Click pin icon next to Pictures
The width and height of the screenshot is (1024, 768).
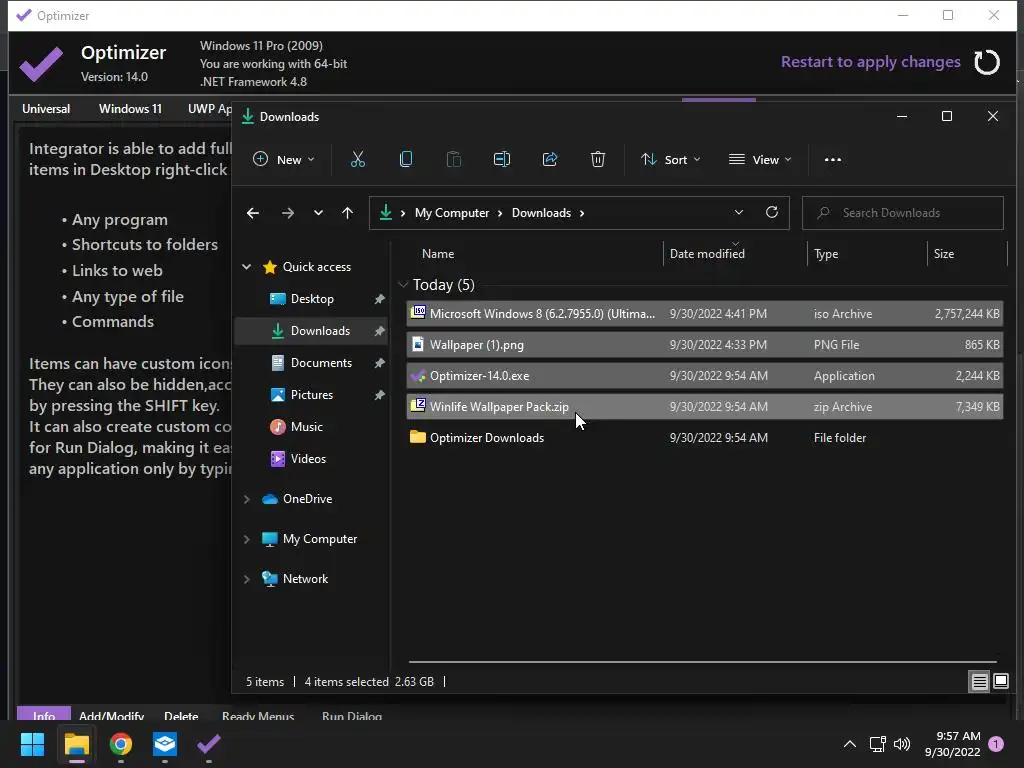(x=379, y=395)
